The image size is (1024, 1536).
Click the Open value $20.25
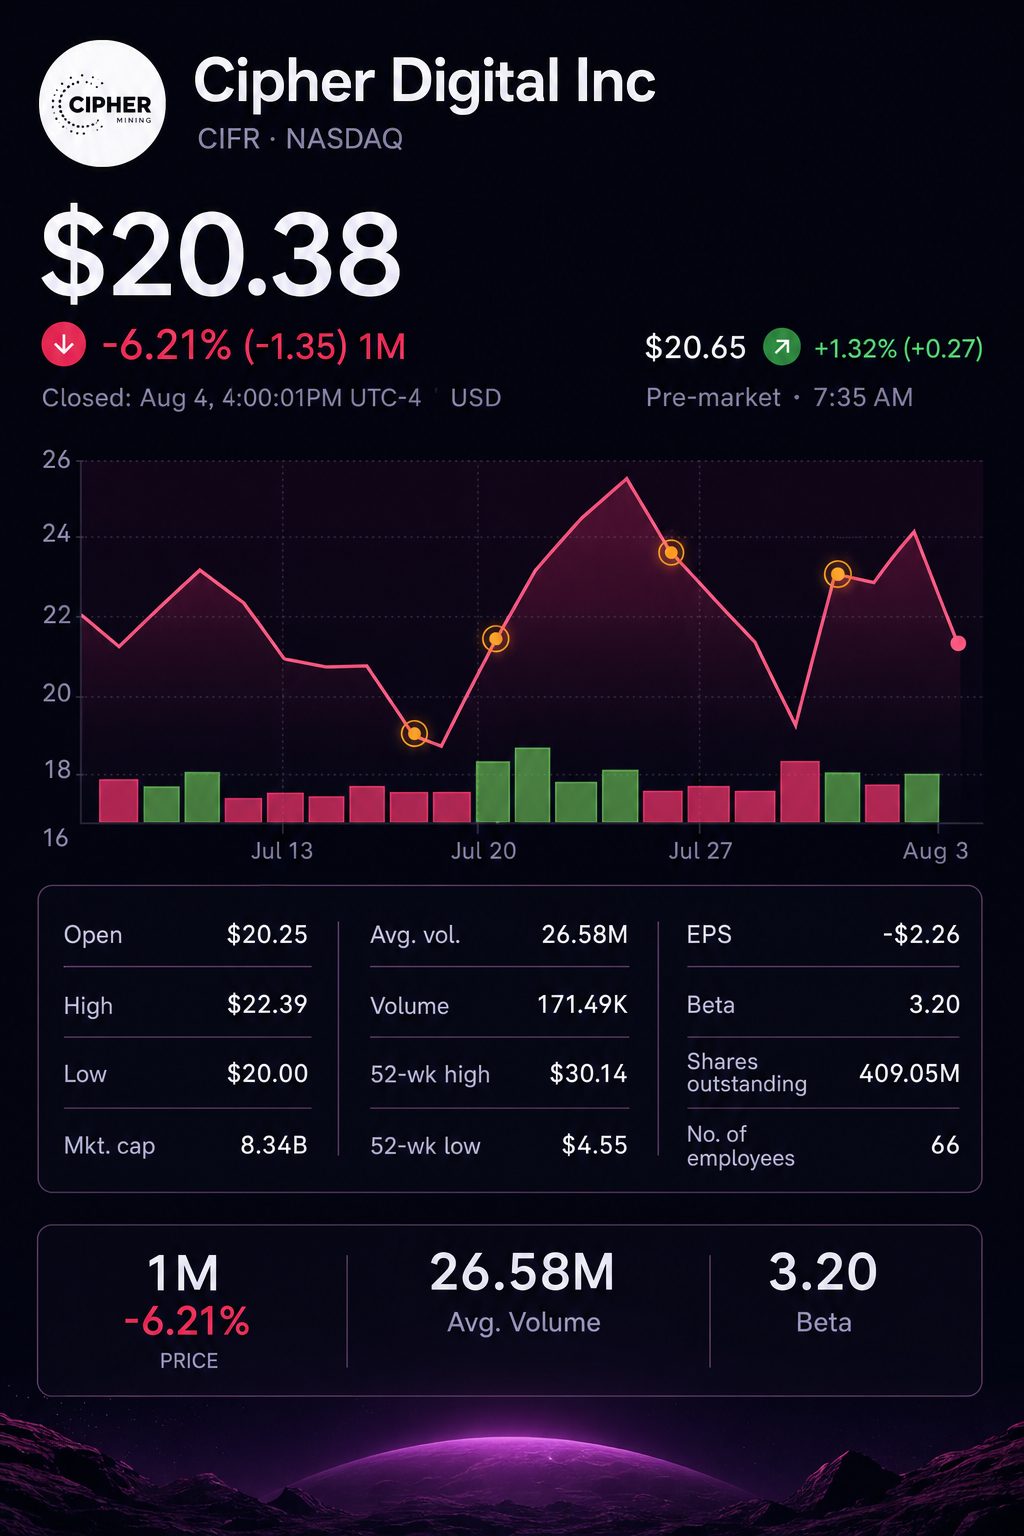267,935
